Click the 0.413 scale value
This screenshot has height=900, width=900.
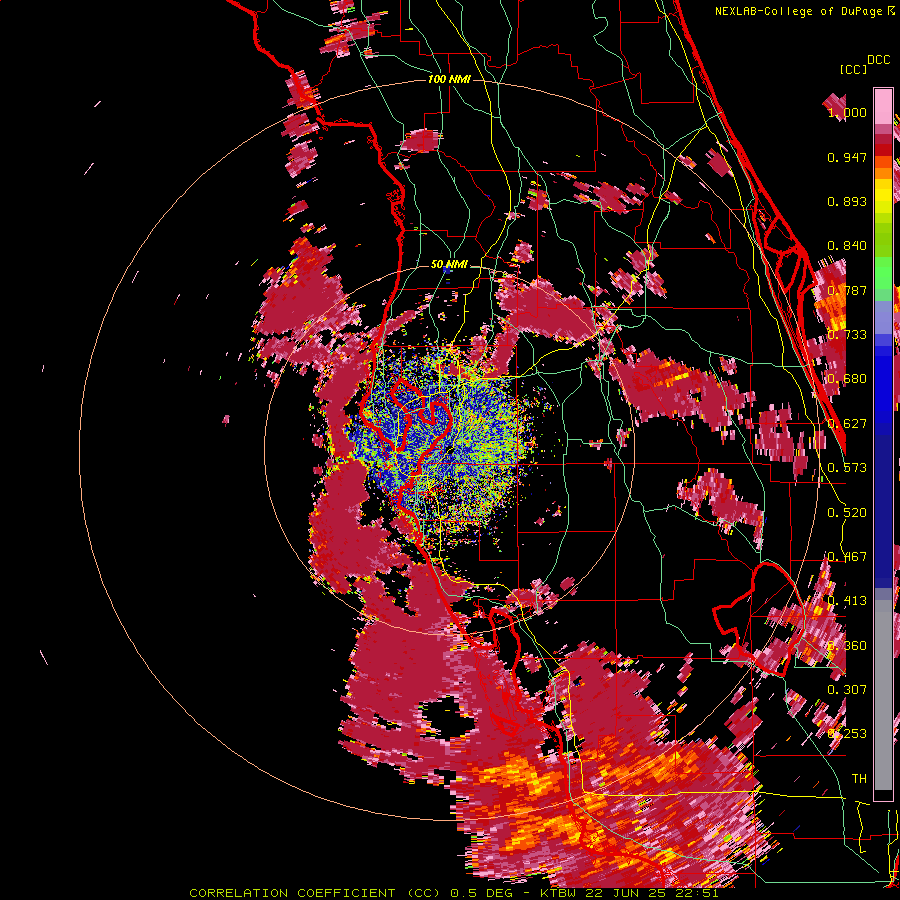847,601
